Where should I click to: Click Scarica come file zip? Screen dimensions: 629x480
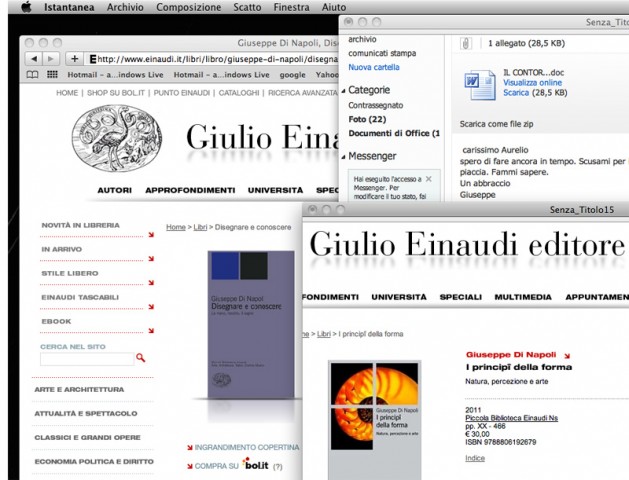(496, 124)
